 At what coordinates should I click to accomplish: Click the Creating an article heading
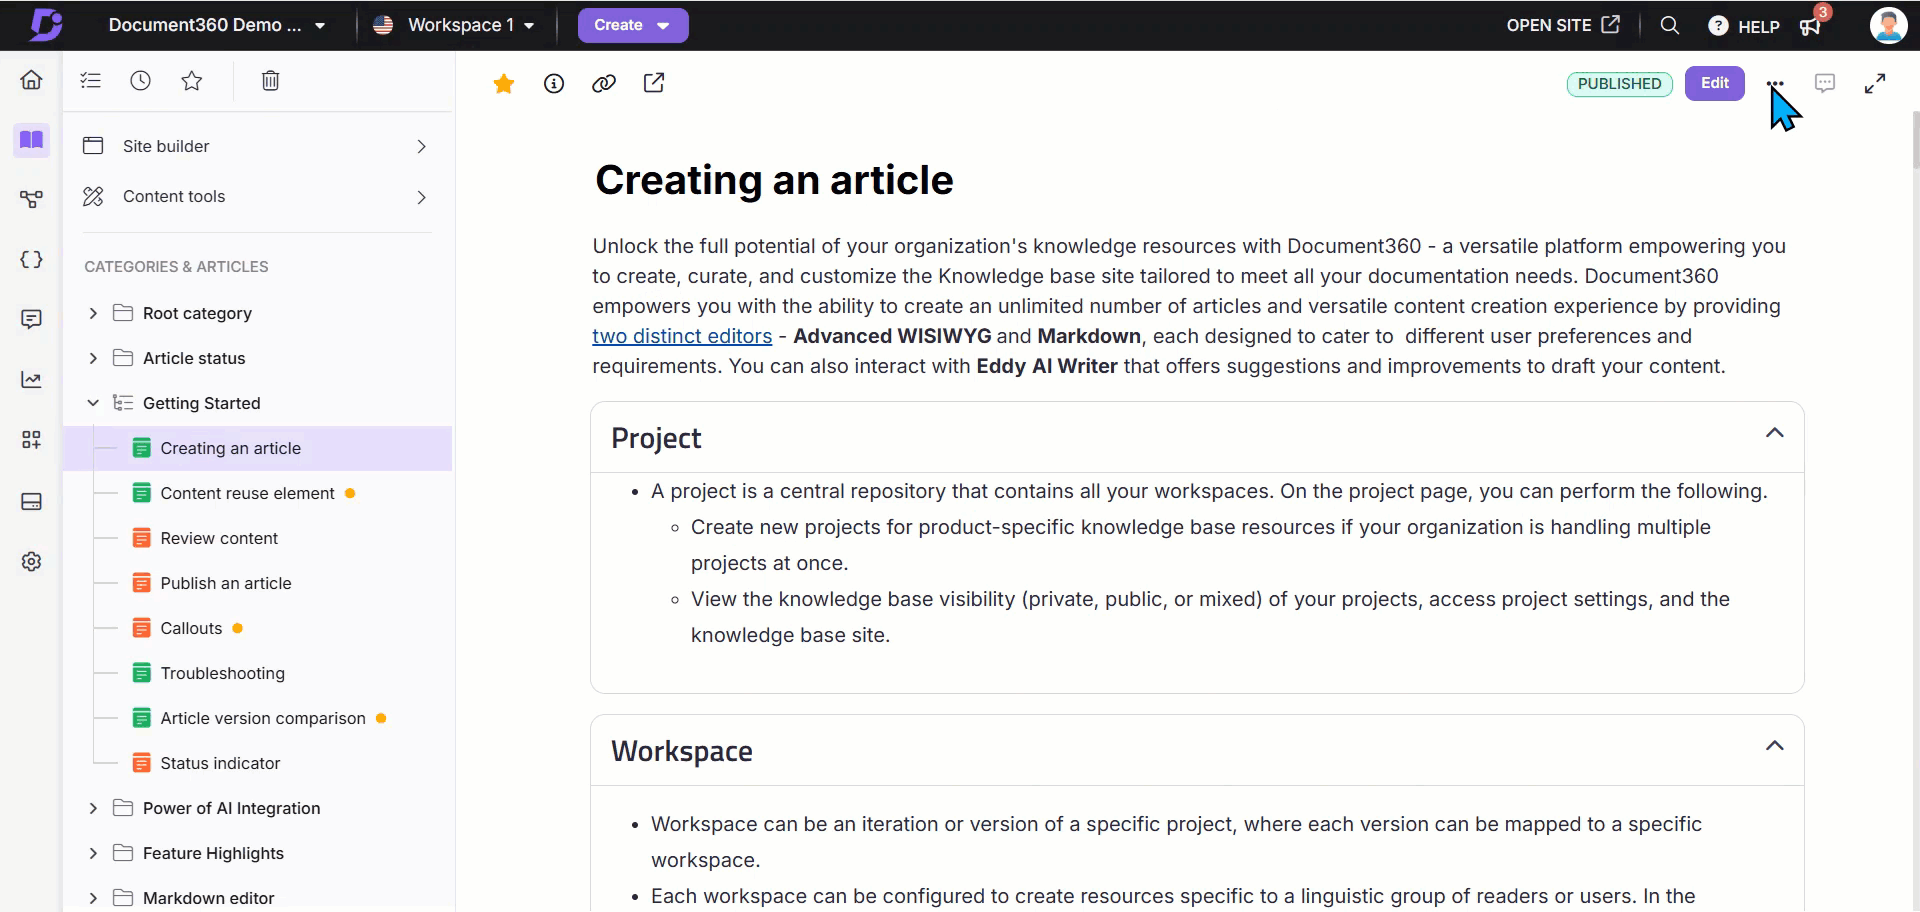coord(774,180)
